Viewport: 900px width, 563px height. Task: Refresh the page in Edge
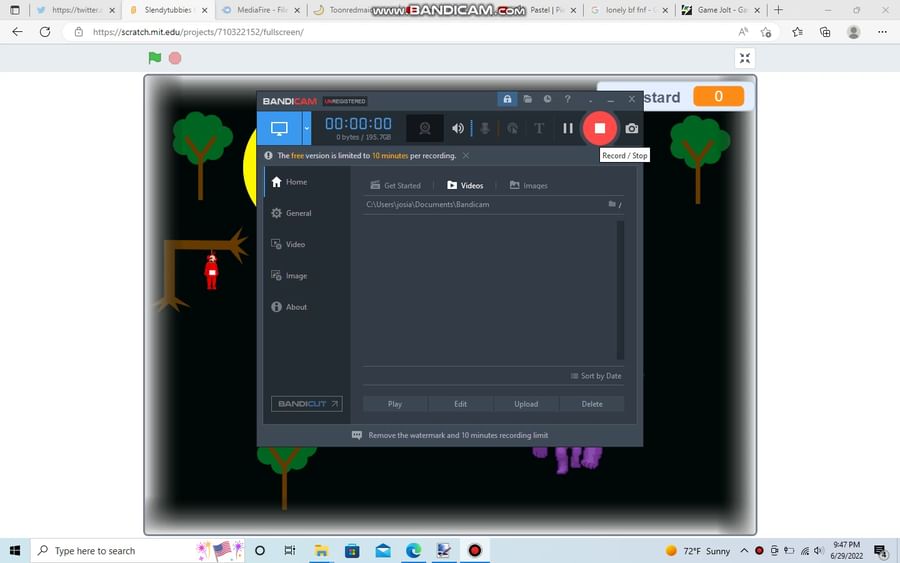pyautogui.click(x=45, y=32)
